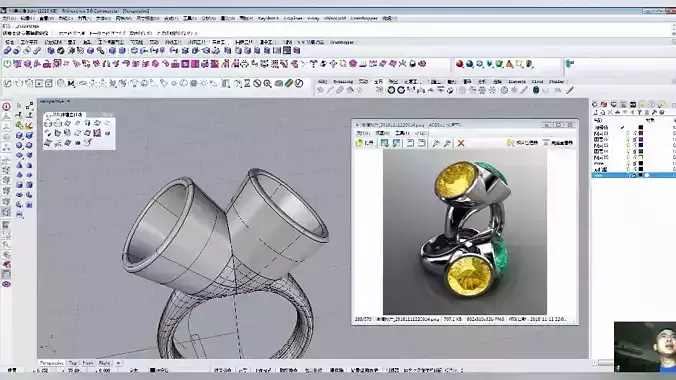676x380 pixels.
Task: Click the red pink icon in floating toolbar
Action: pyautogui.click(x=97, y=133)
